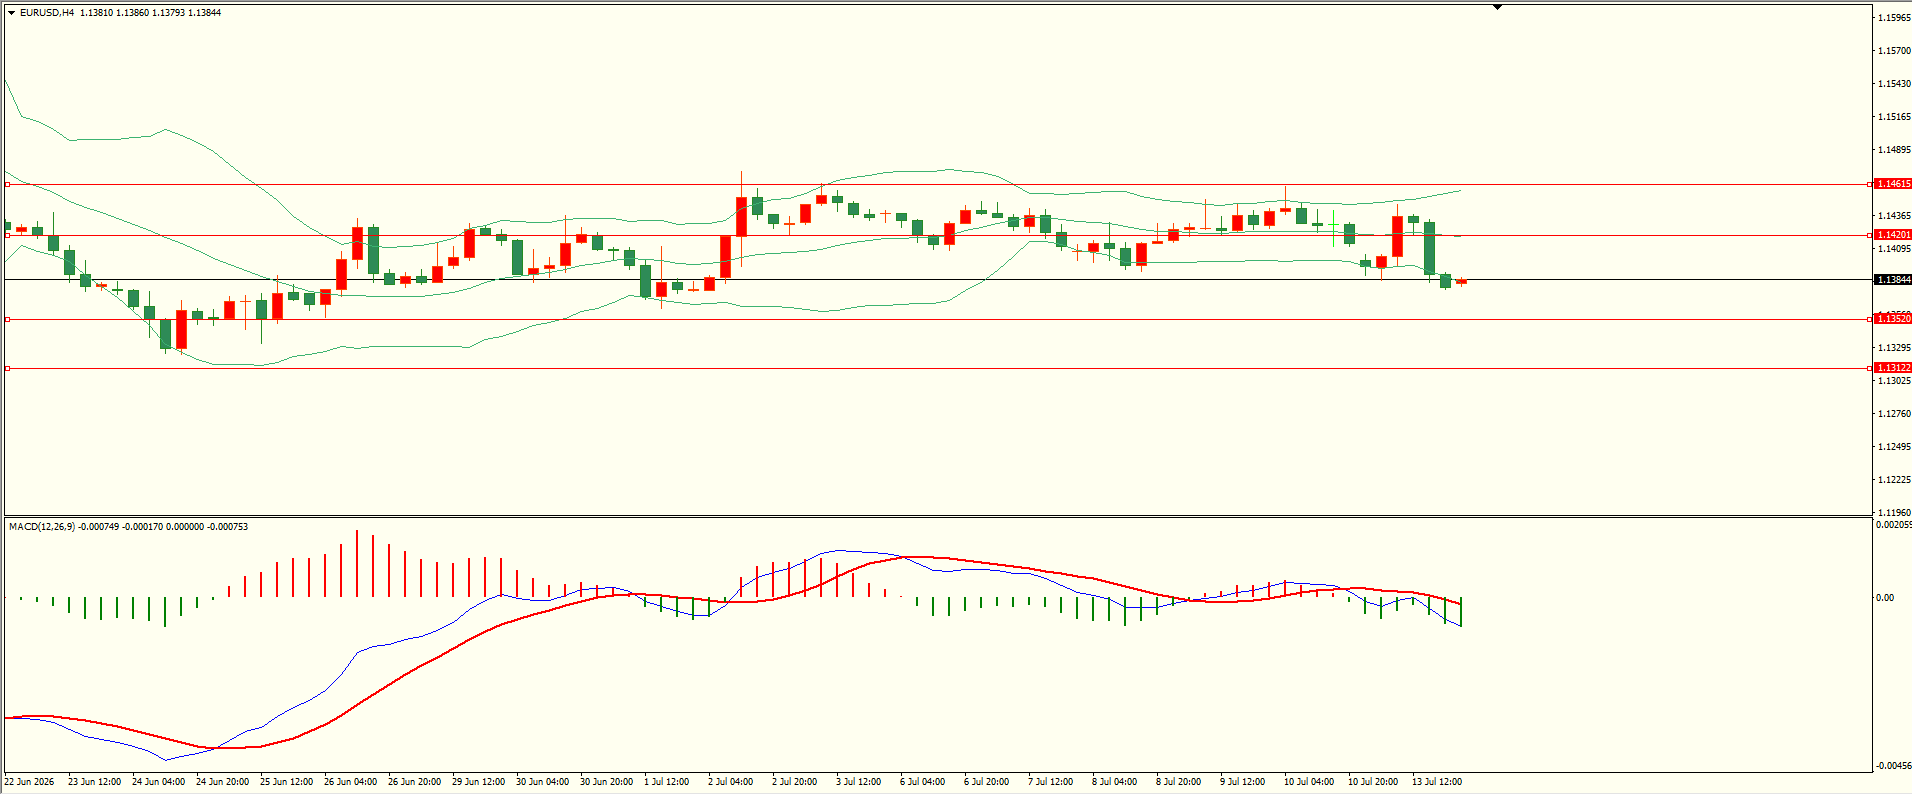Select the 1.13122 price label tag
Image resolution: width=1912 pixels, height=795 pixels.
(x=1892, y=368)
